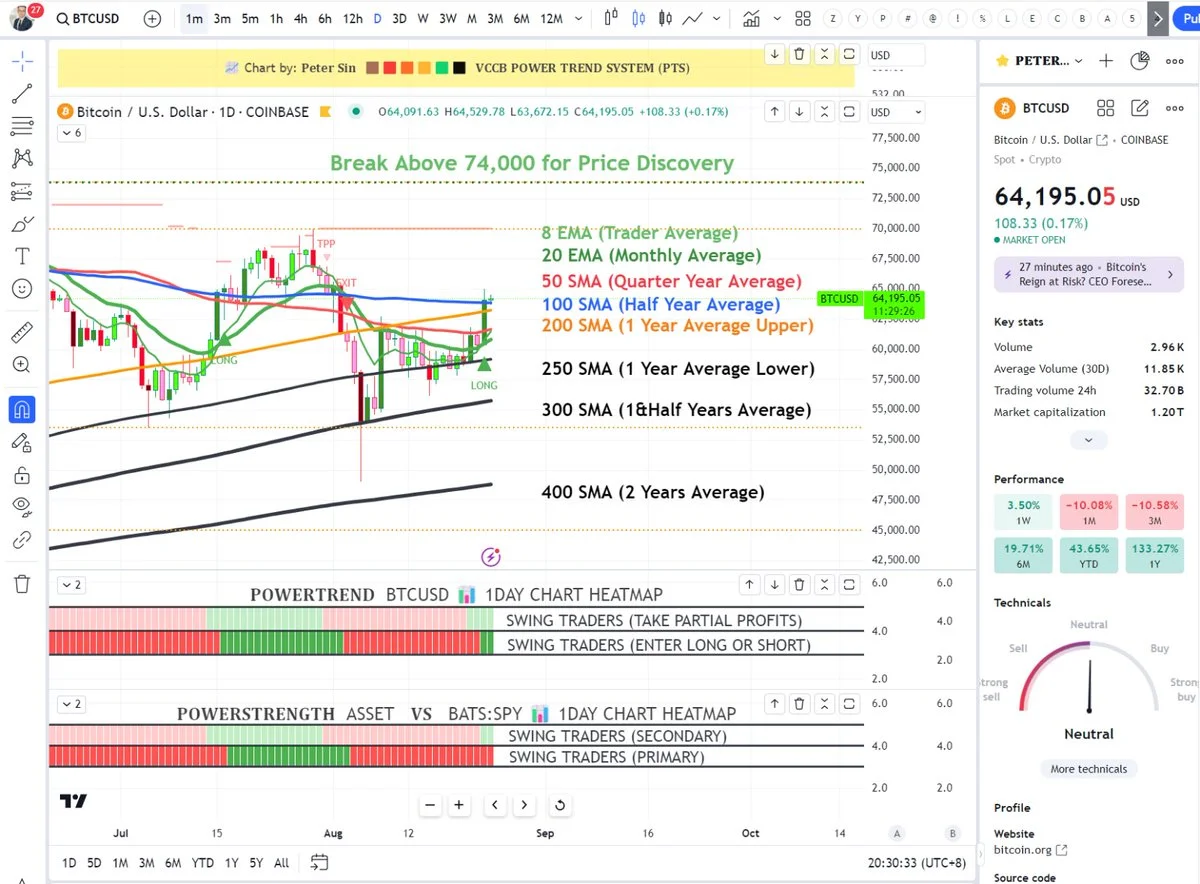
Task: Select the YTD date range
Action: tap(203, 862)
